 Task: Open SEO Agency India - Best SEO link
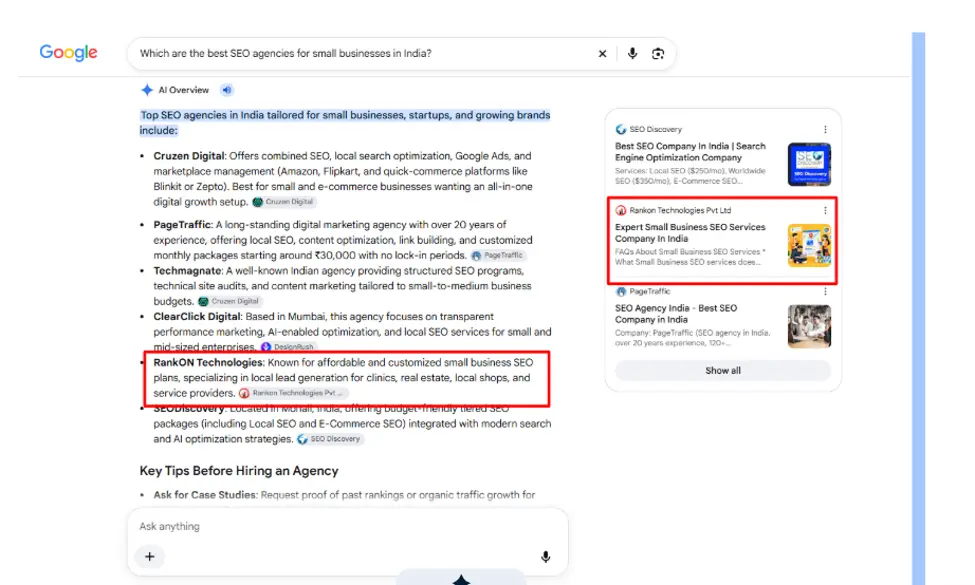tap(676, 313)
